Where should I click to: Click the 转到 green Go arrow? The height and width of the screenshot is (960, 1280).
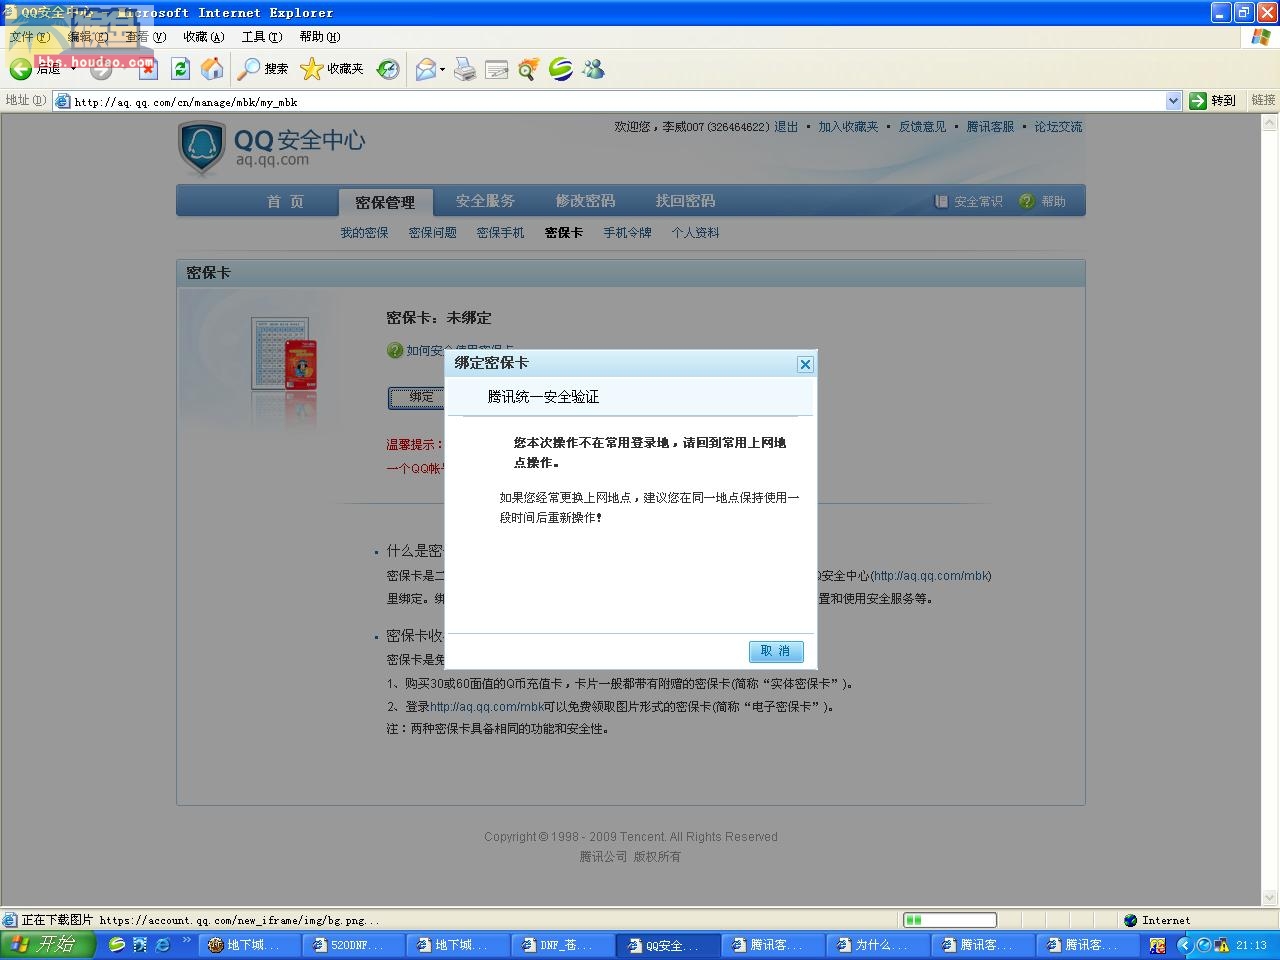[1198, 100]
